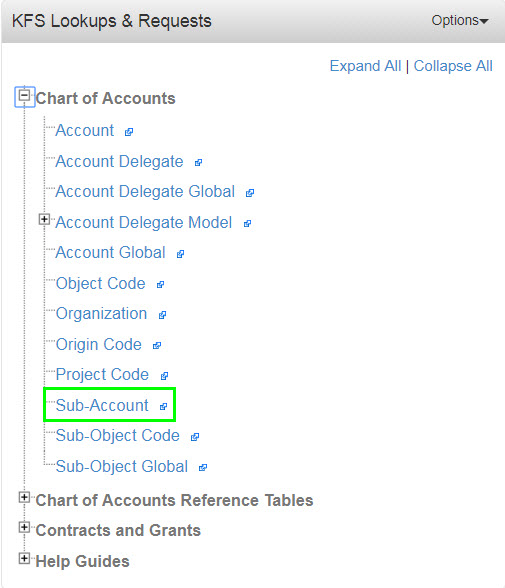Click the Expand All link

[365, 66]
